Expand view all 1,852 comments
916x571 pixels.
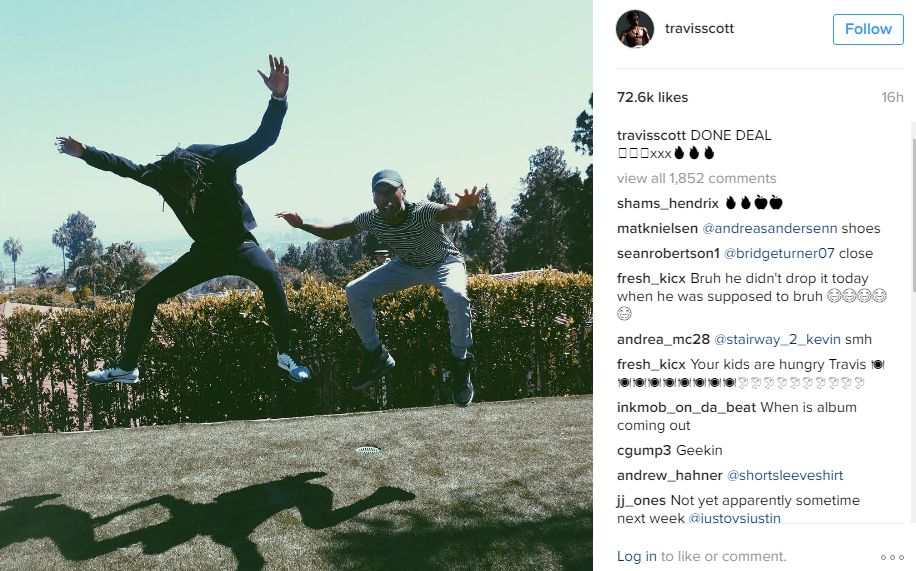[696, 178]
